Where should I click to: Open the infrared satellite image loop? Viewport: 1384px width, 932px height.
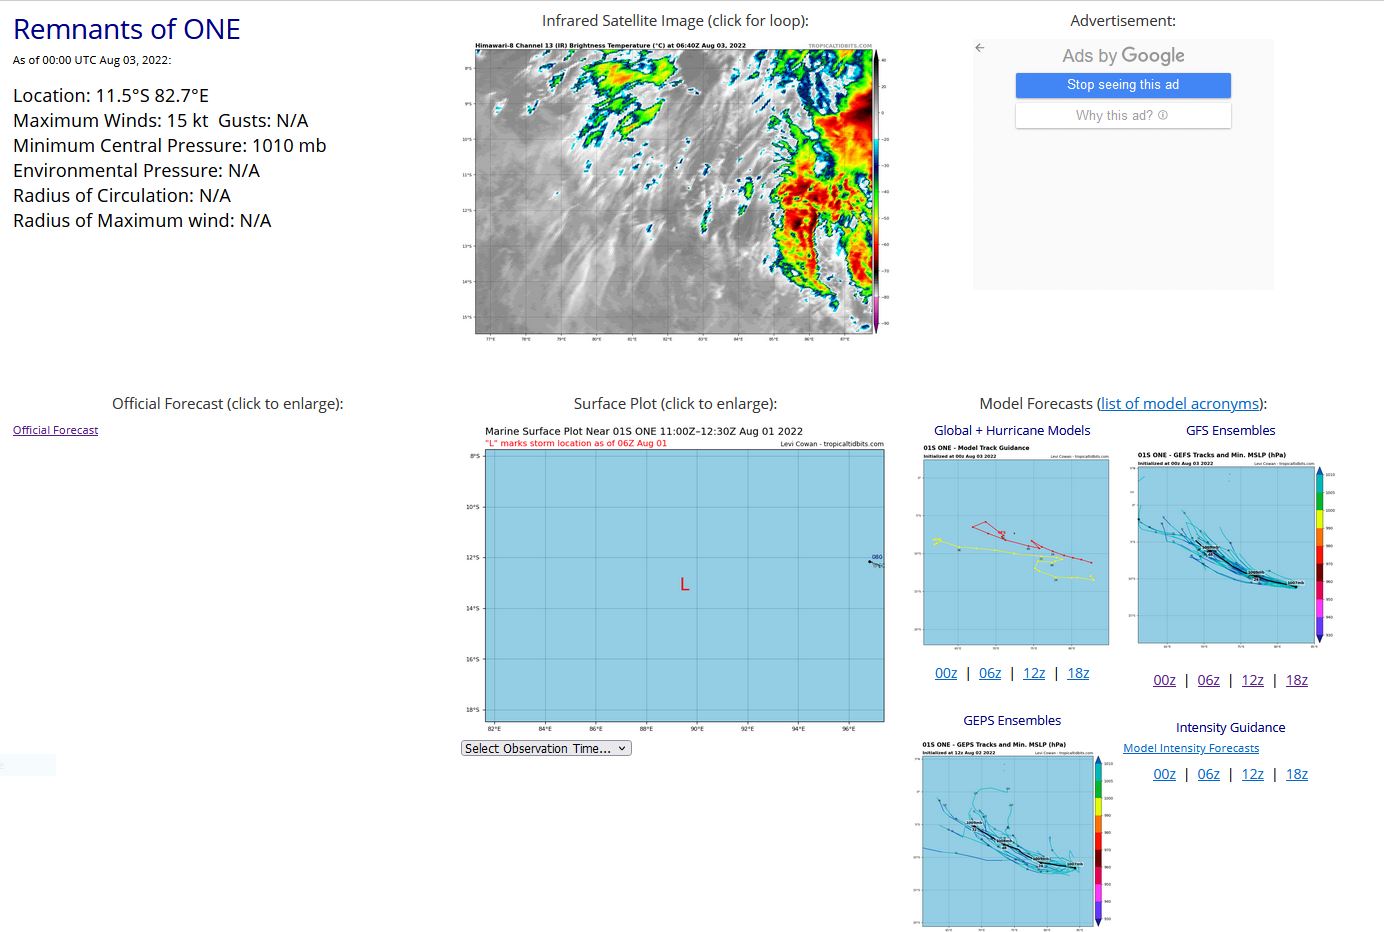click(675, 190)
